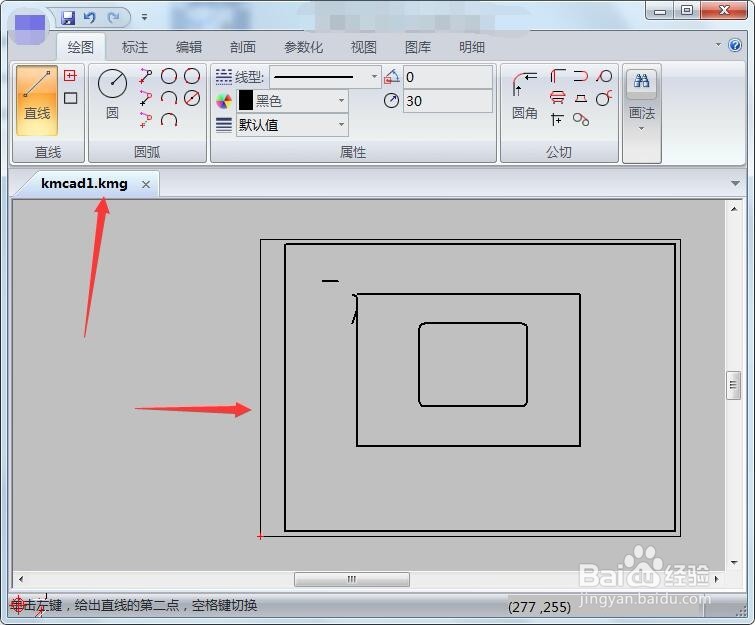Click the angle input field showing 0
This screenshot has width=755, height=625.
coord(447,77)
